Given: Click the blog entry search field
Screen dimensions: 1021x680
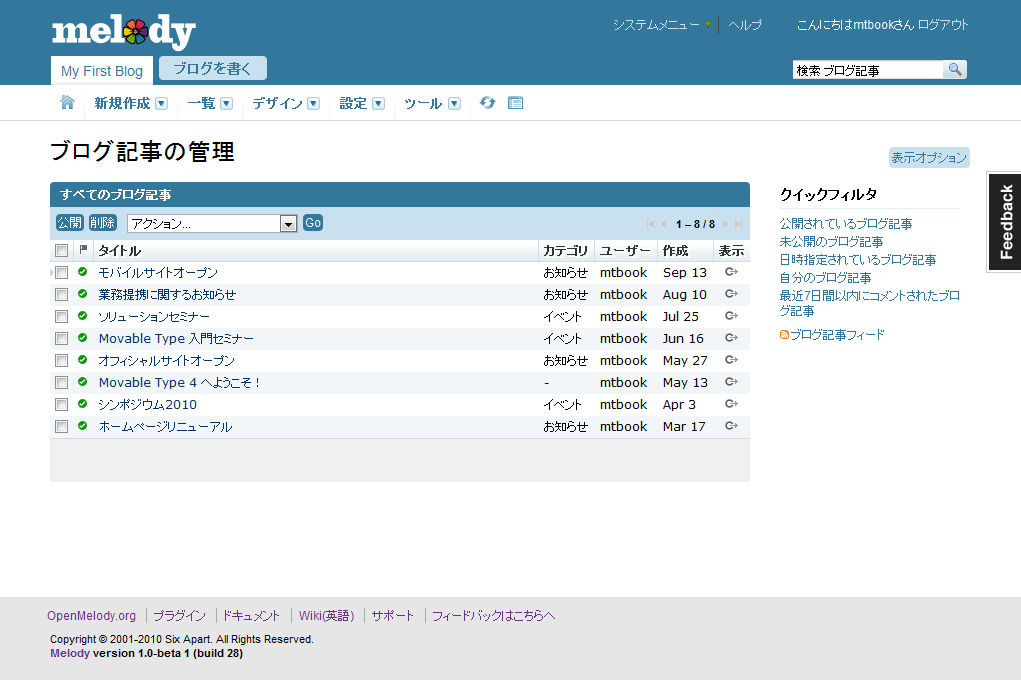Looking at the screenshot, I should pos(867,70).
